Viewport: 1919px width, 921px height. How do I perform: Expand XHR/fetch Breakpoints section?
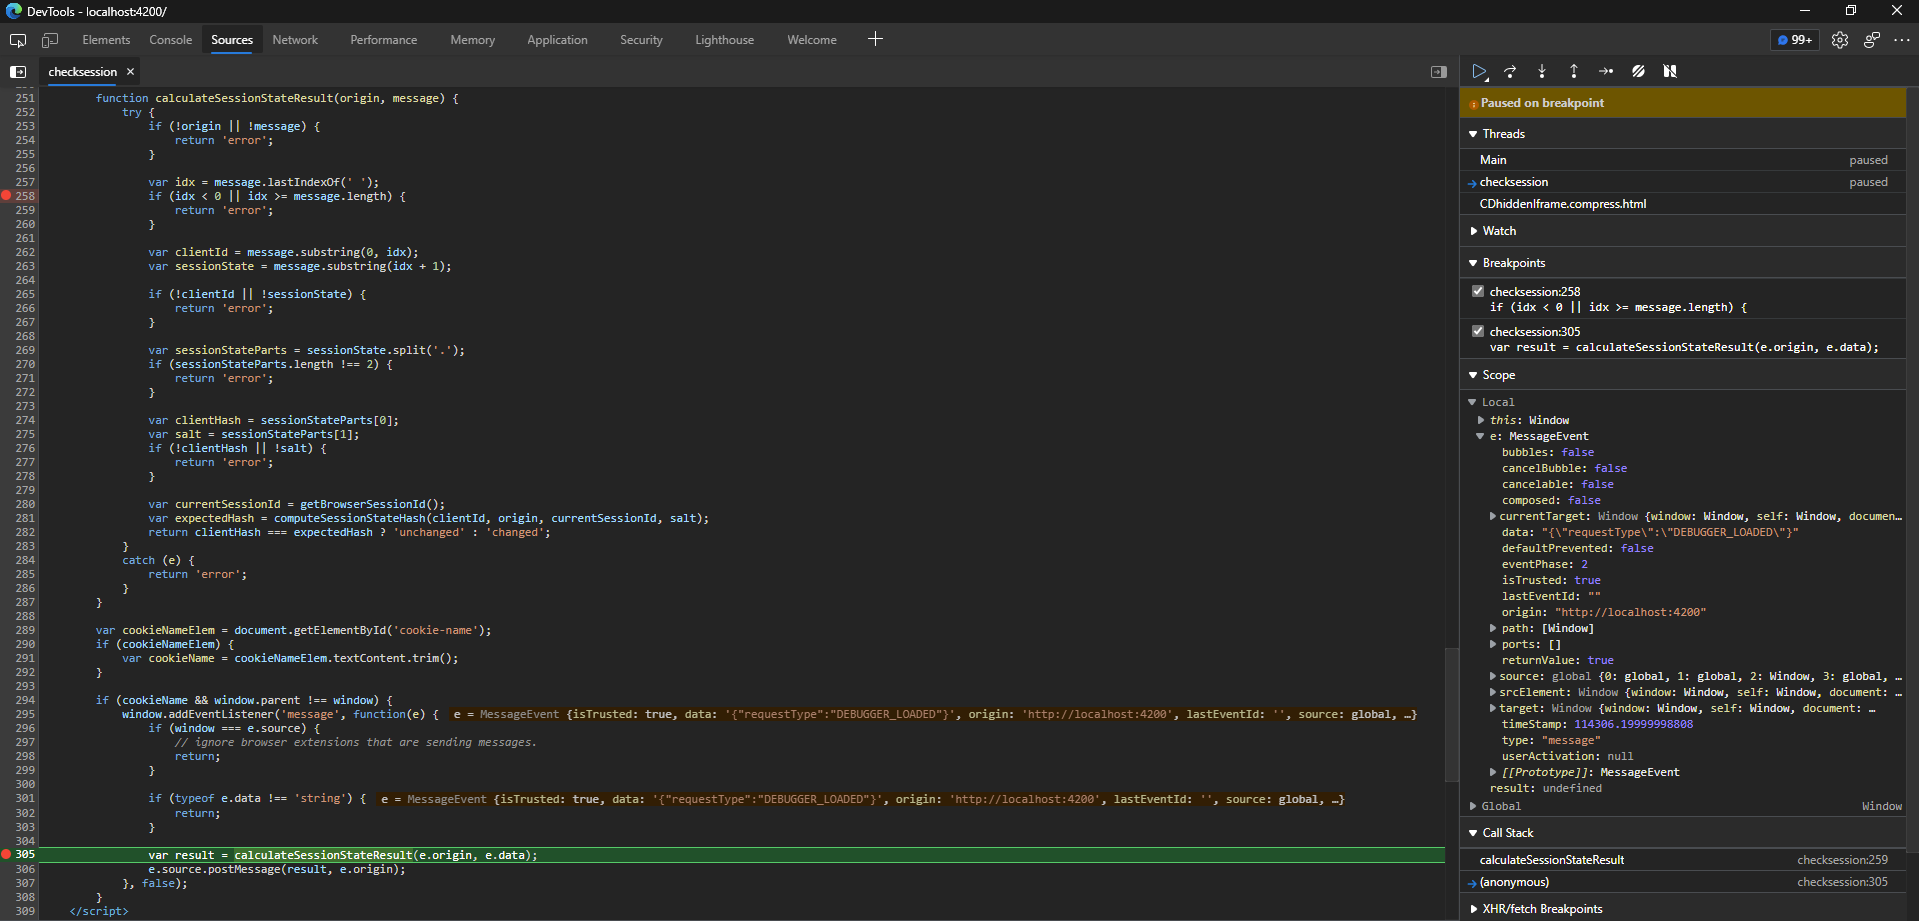pyautogui.click(x=1473, y=909)
